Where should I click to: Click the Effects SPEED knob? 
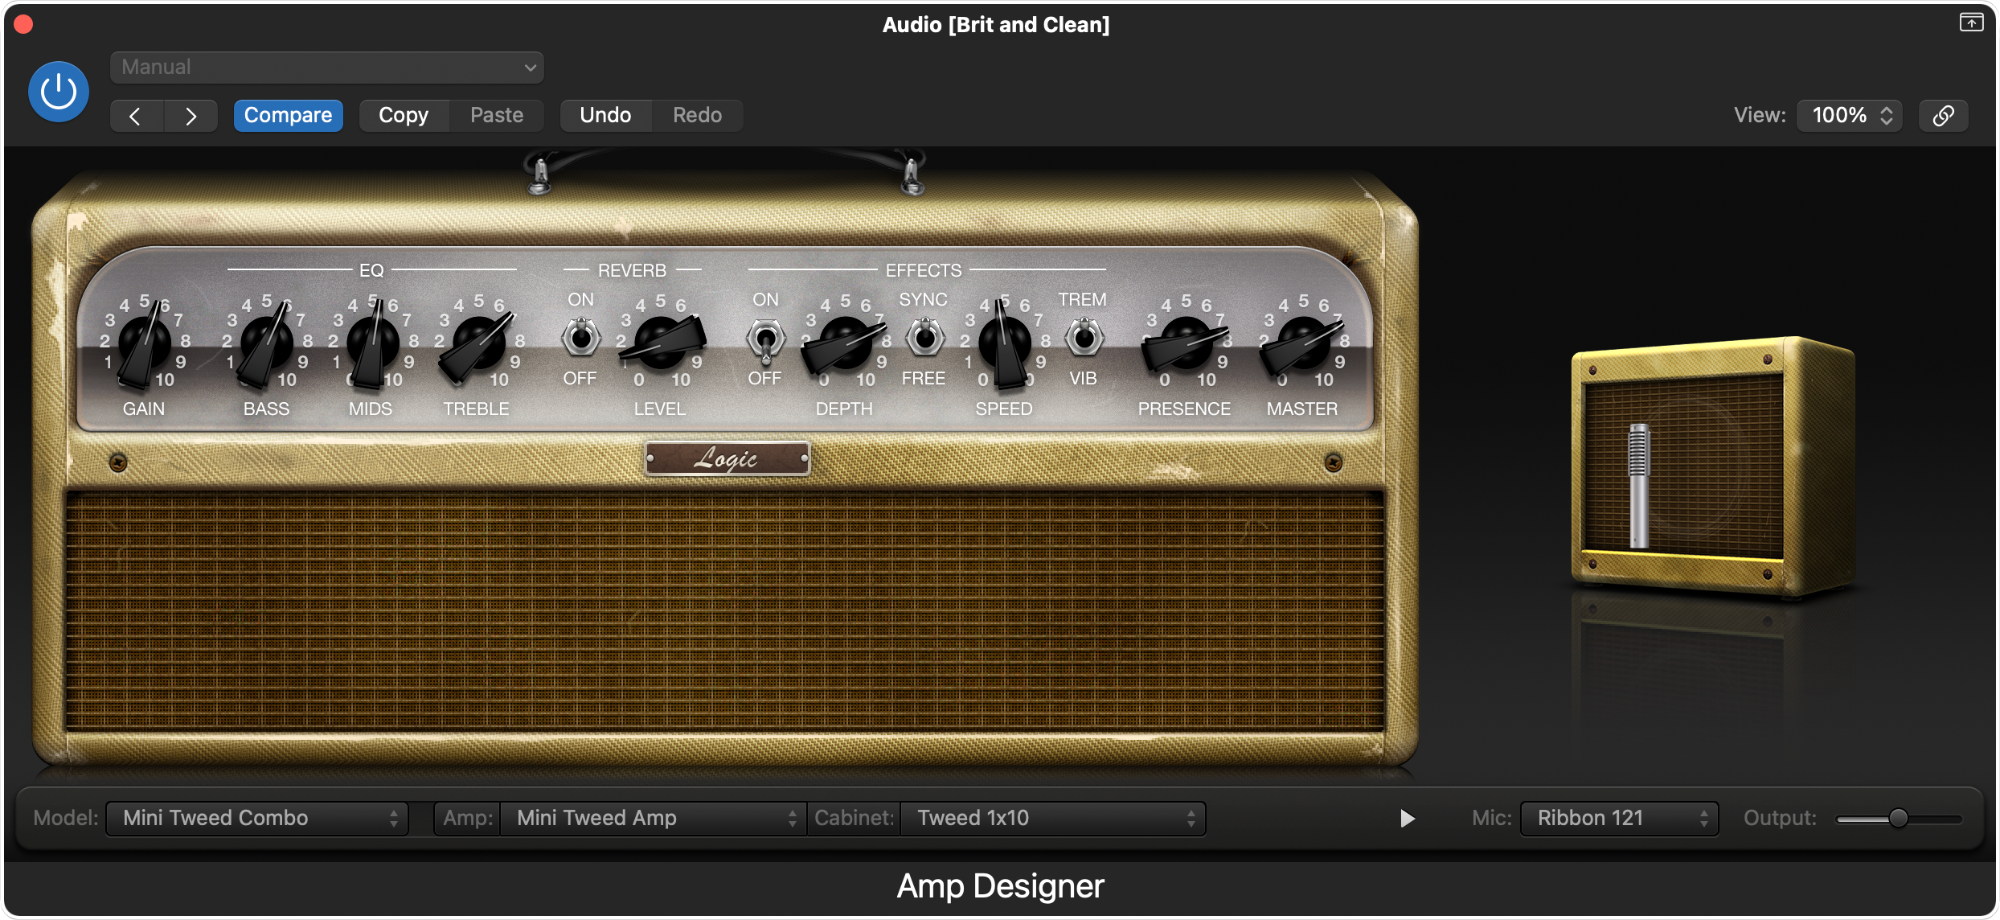(x=1004, y=345)
